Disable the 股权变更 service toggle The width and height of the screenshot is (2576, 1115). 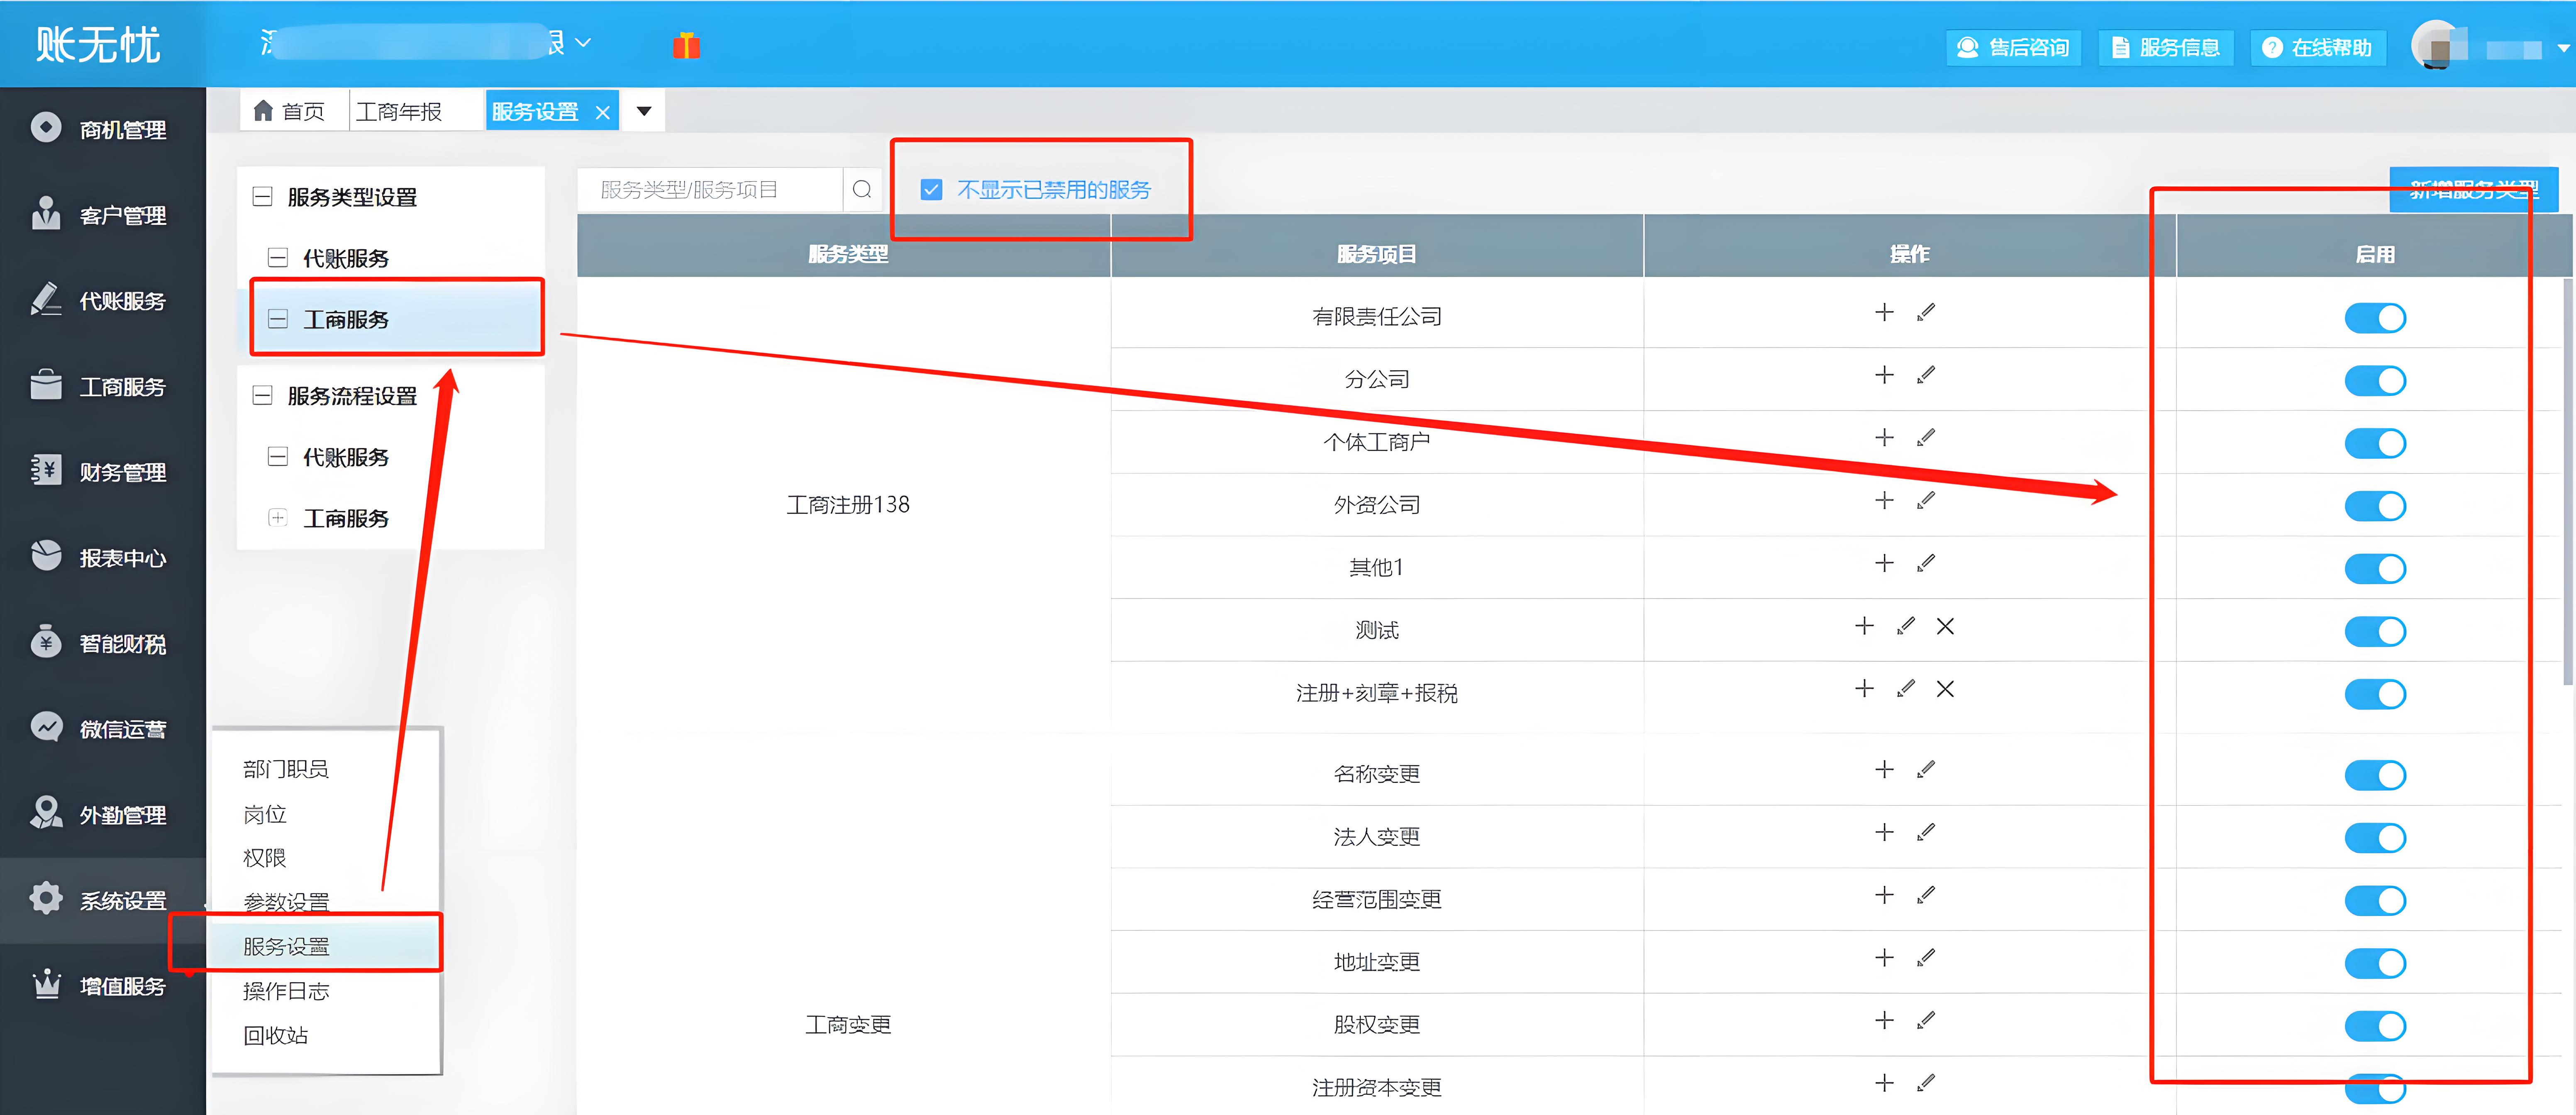point(2375,1026)
